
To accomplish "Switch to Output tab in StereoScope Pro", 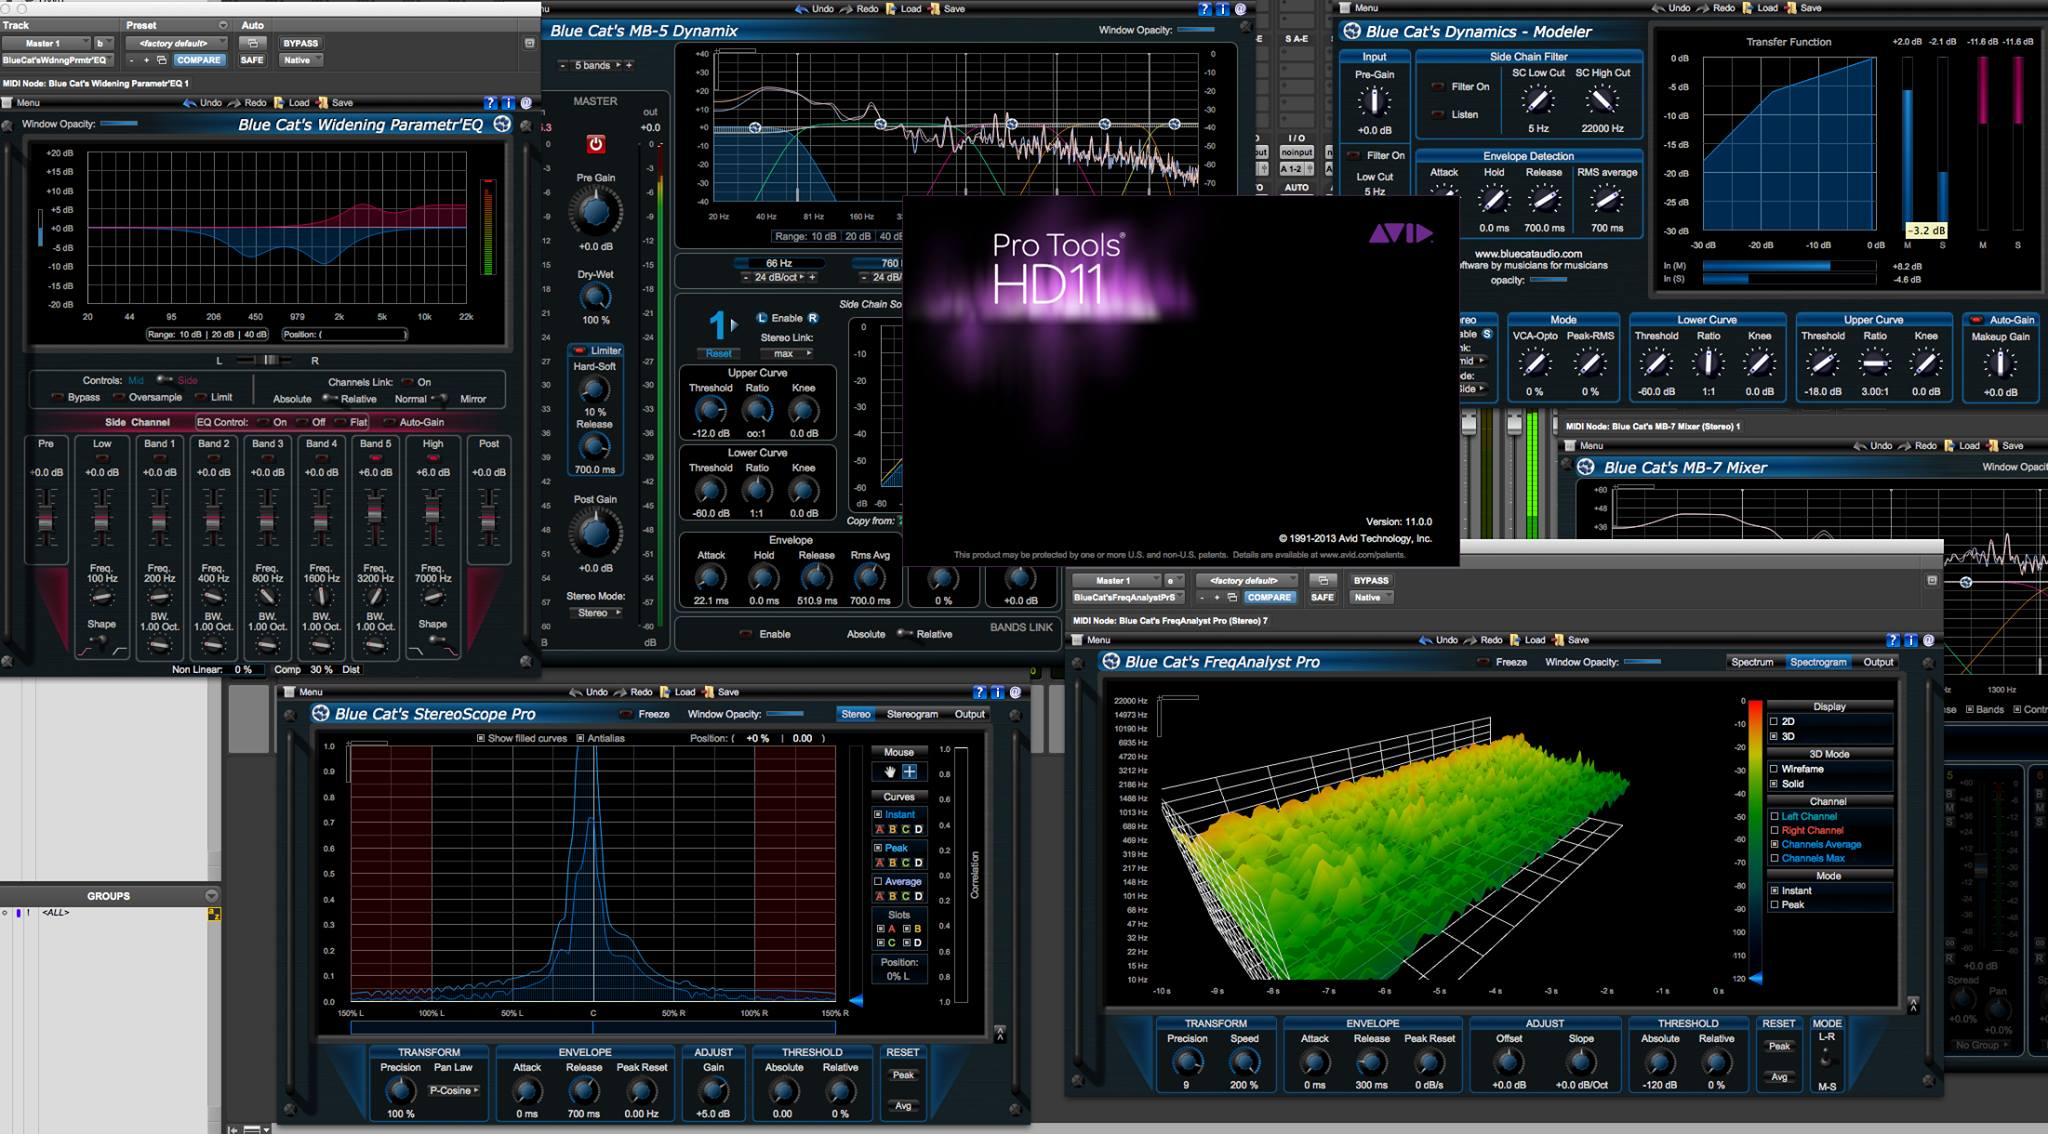I will (969, 714).
